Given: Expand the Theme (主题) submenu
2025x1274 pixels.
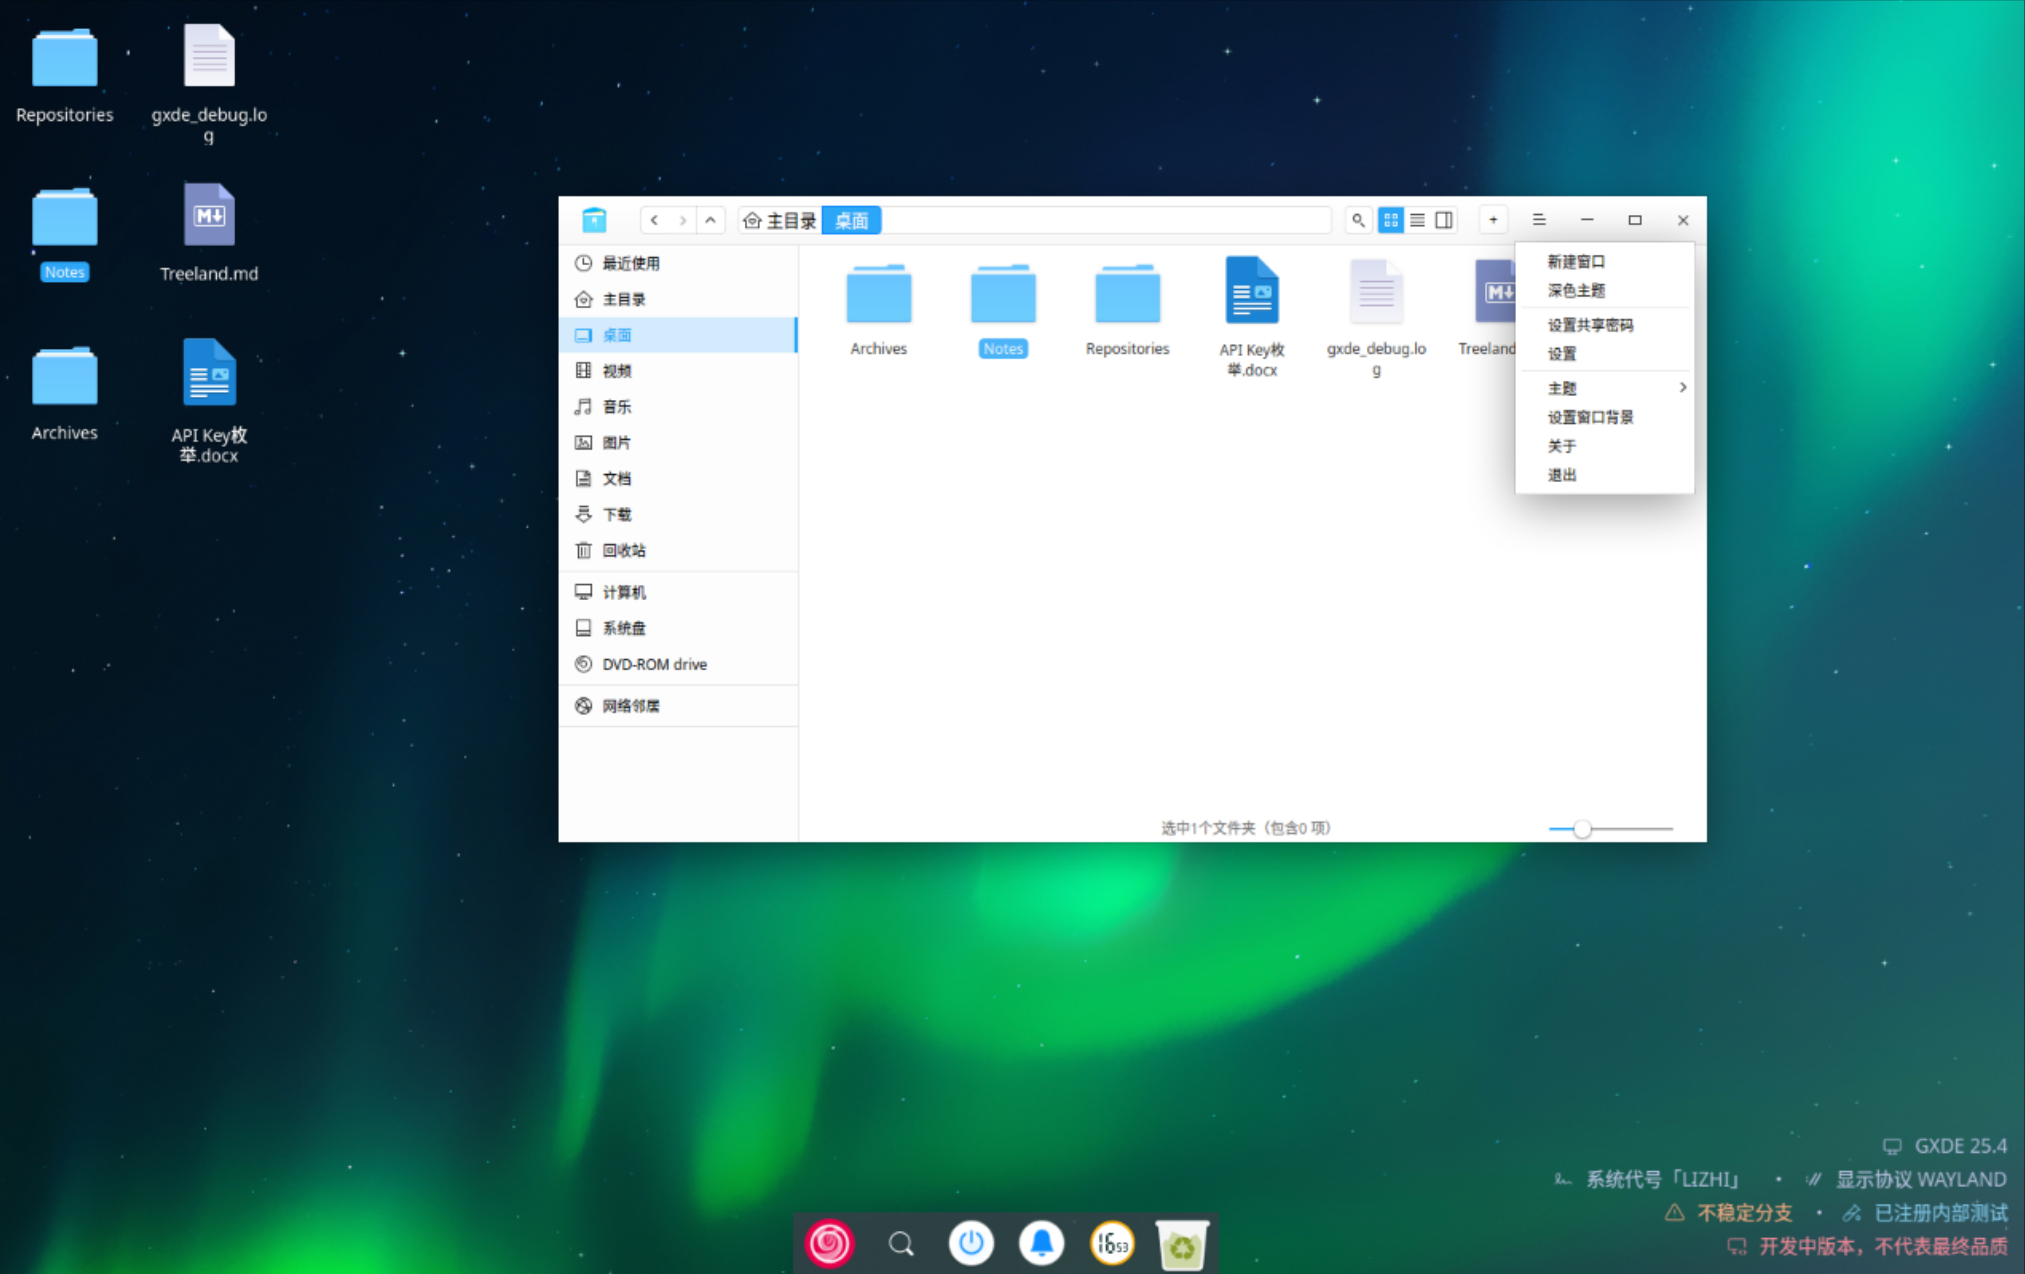Looking at the screenshot, I should (1604, 388).
